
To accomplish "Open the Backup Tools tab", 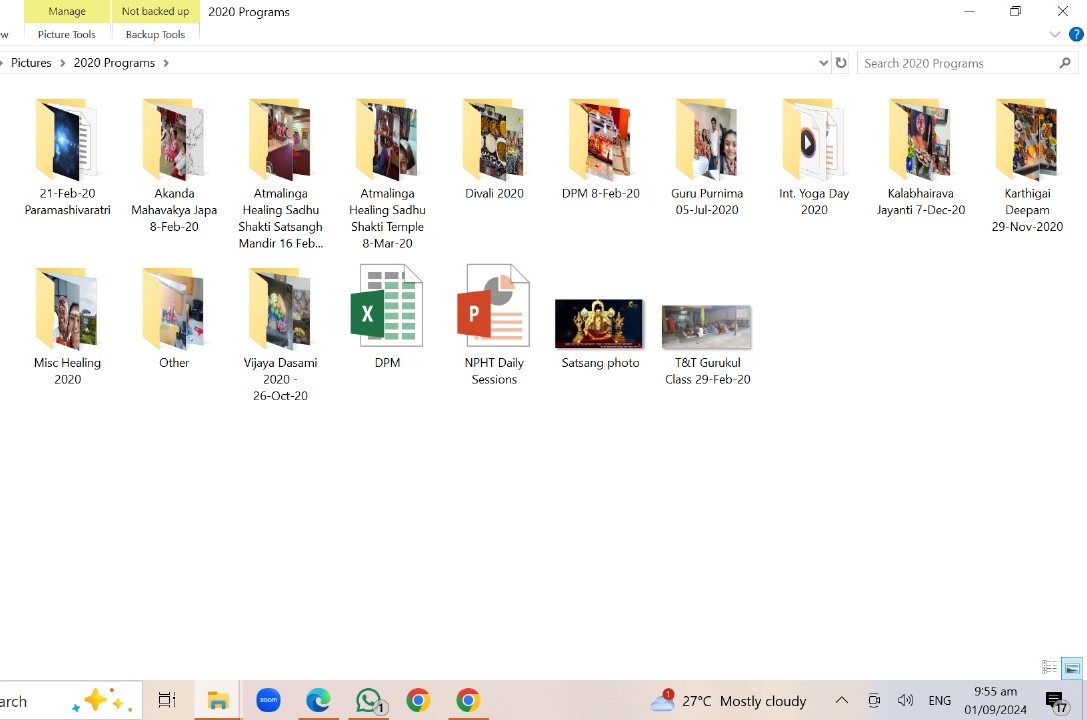I will point(155,34).
